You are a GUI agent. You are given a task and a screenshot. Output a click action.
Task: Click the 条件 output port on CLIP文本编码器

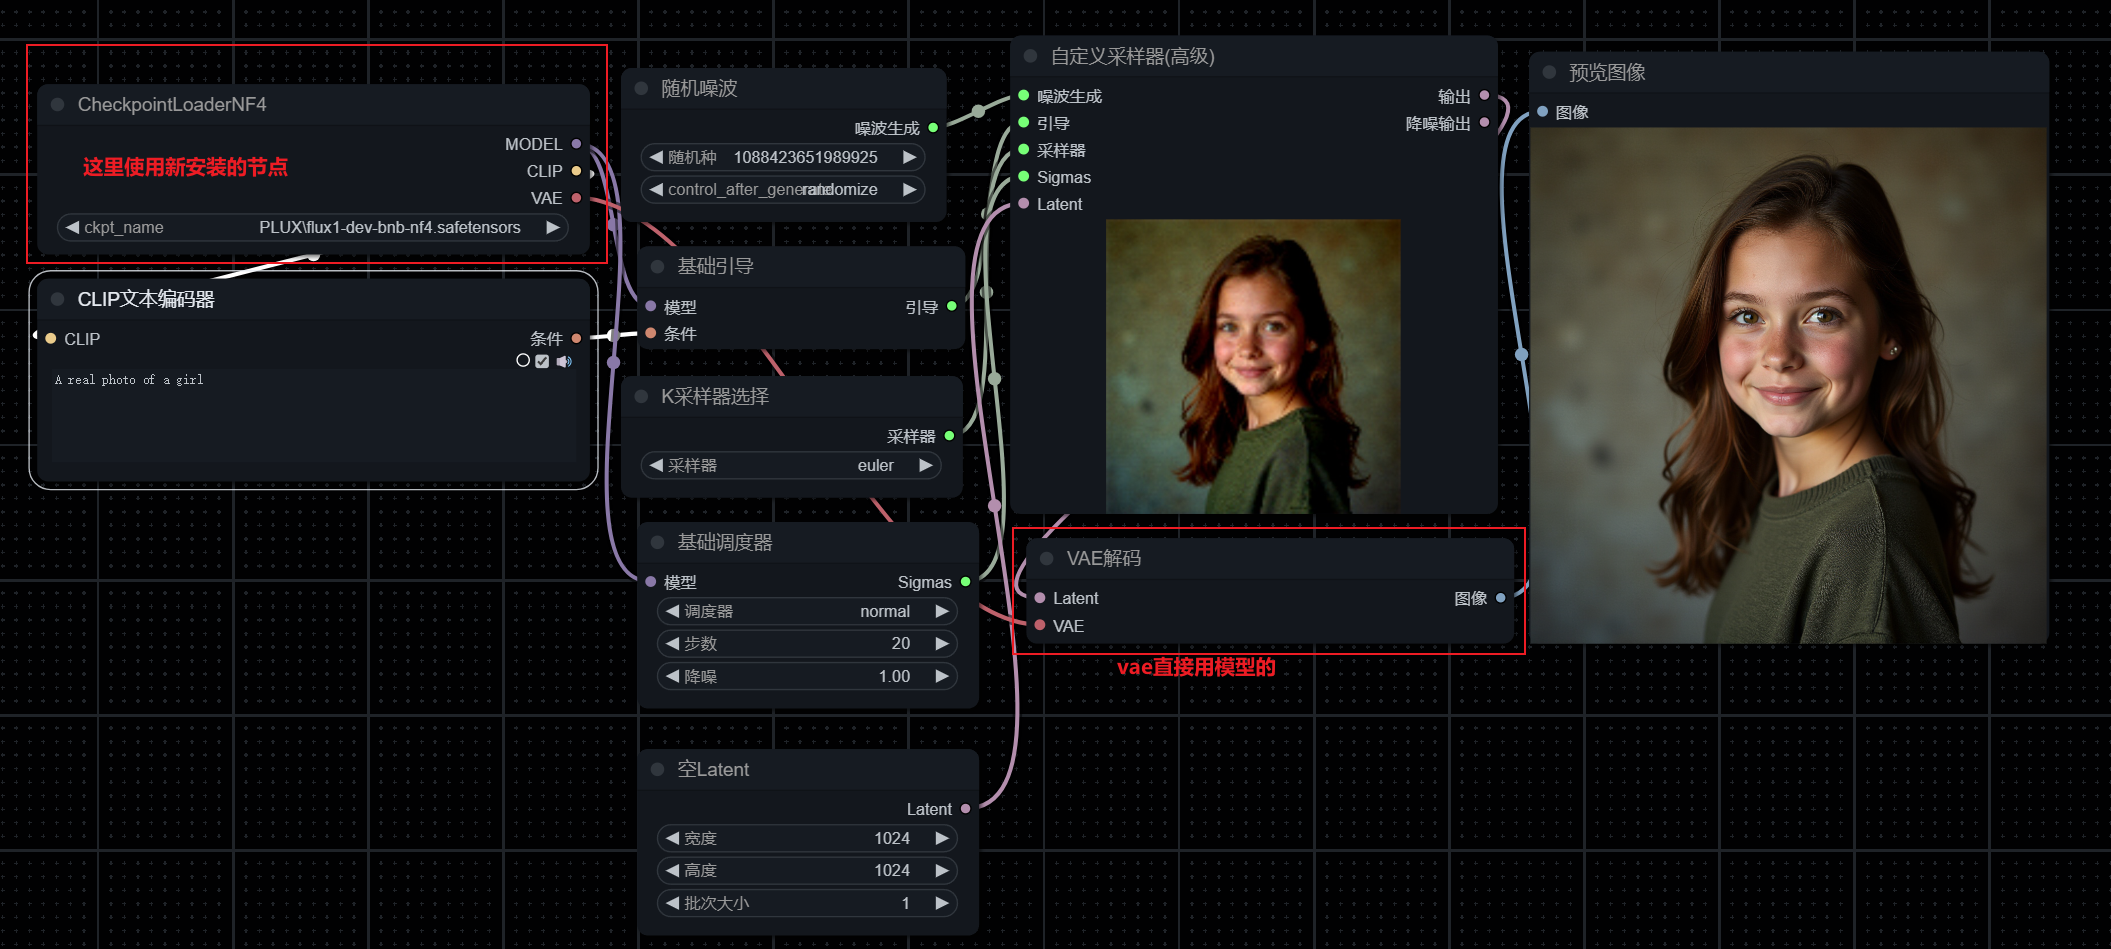click(x=576, y=339)
